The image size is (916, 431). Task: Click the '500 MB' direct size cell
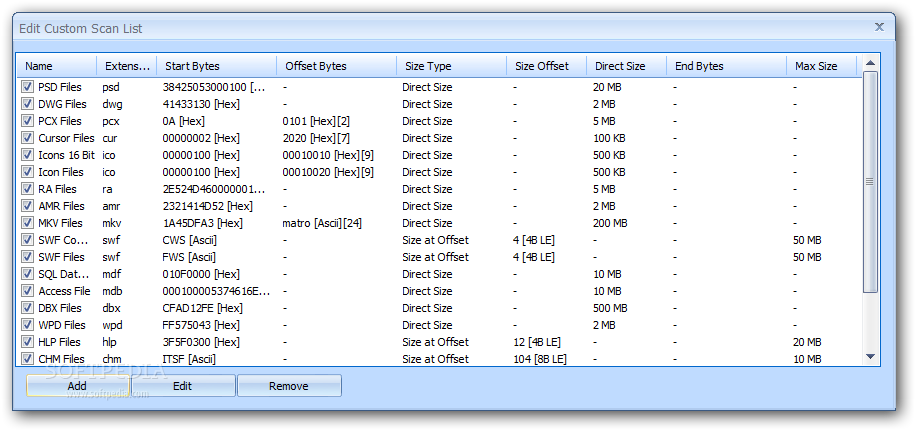tap(610, 308)
